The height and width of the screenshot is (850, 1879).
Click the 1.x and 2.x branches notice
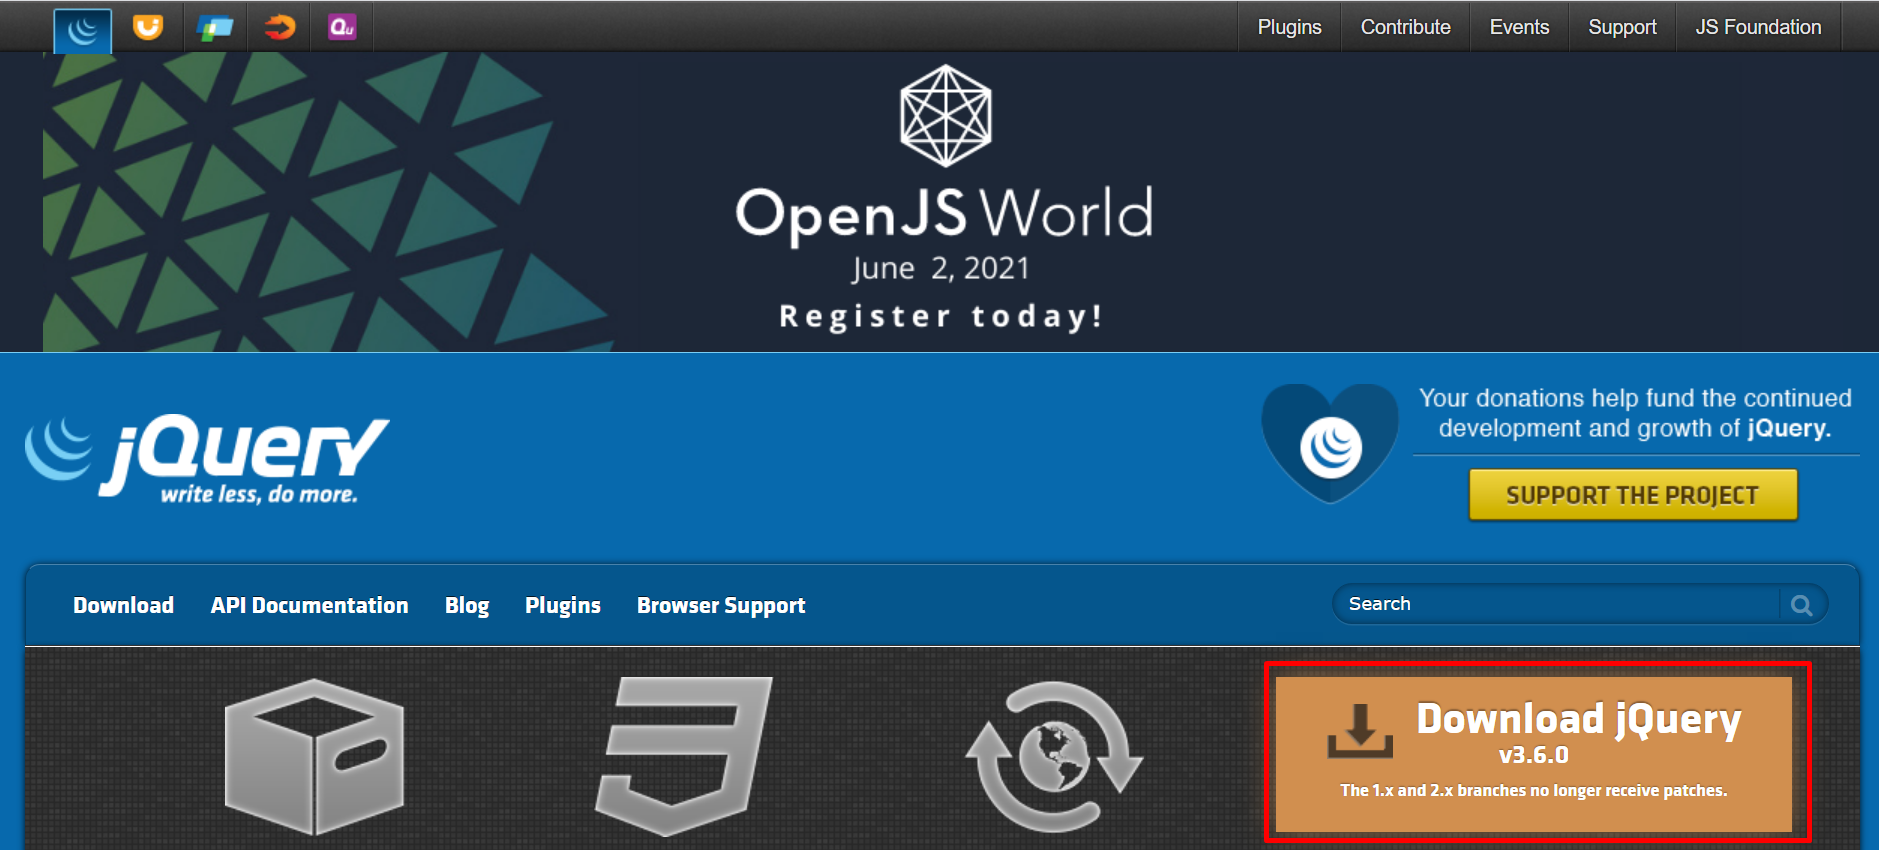(1533, 790)
